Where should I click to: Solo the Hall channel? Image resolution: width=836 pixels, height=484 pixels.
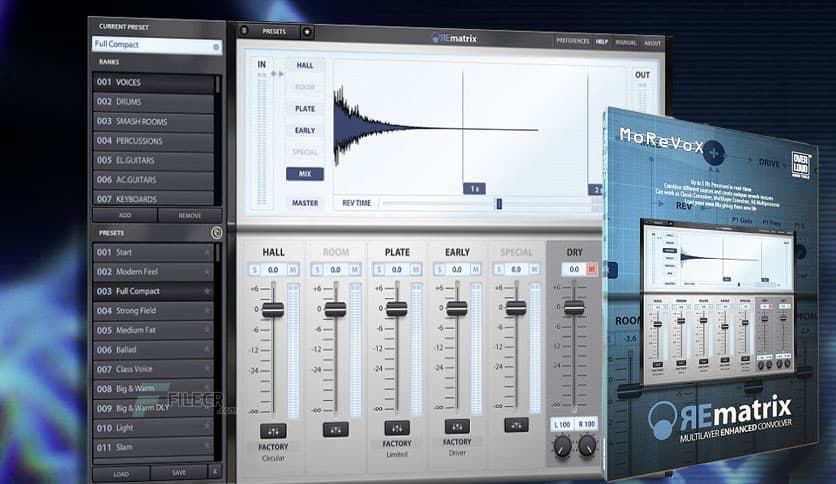tap(254, 270)
